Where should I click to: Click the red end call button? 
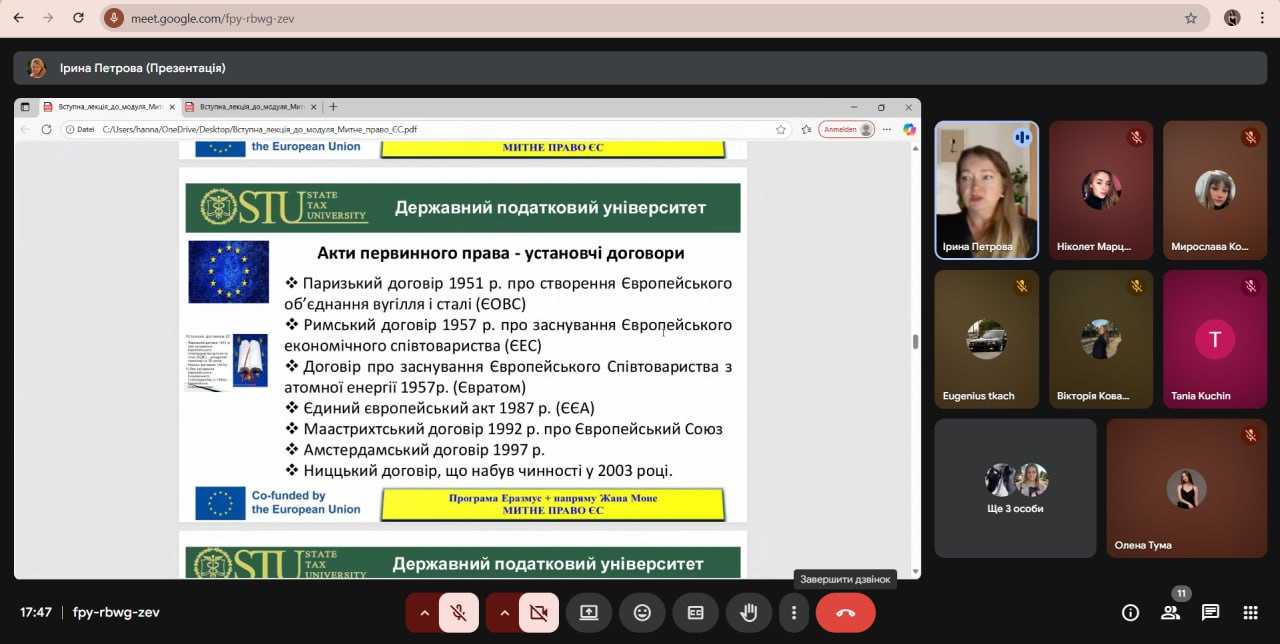(x=845, y=613)
